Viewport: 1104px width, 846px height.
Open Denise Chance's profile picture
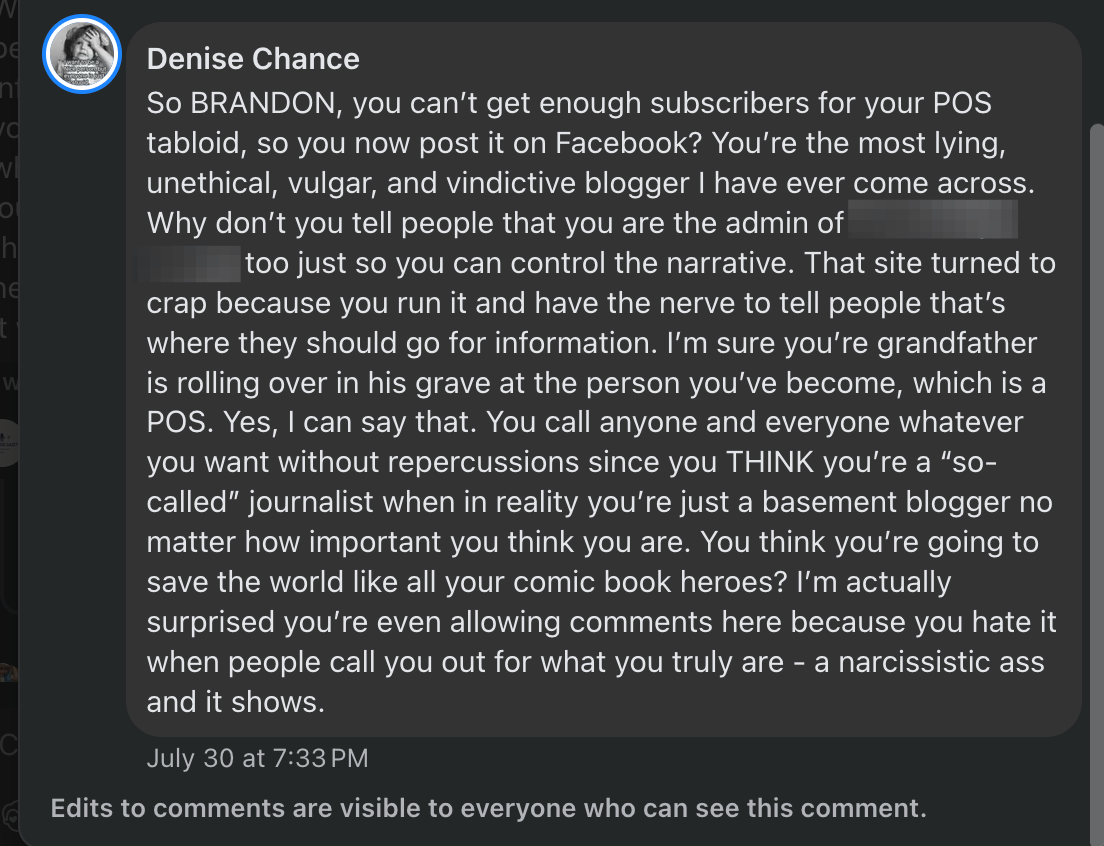click(82, 53)
